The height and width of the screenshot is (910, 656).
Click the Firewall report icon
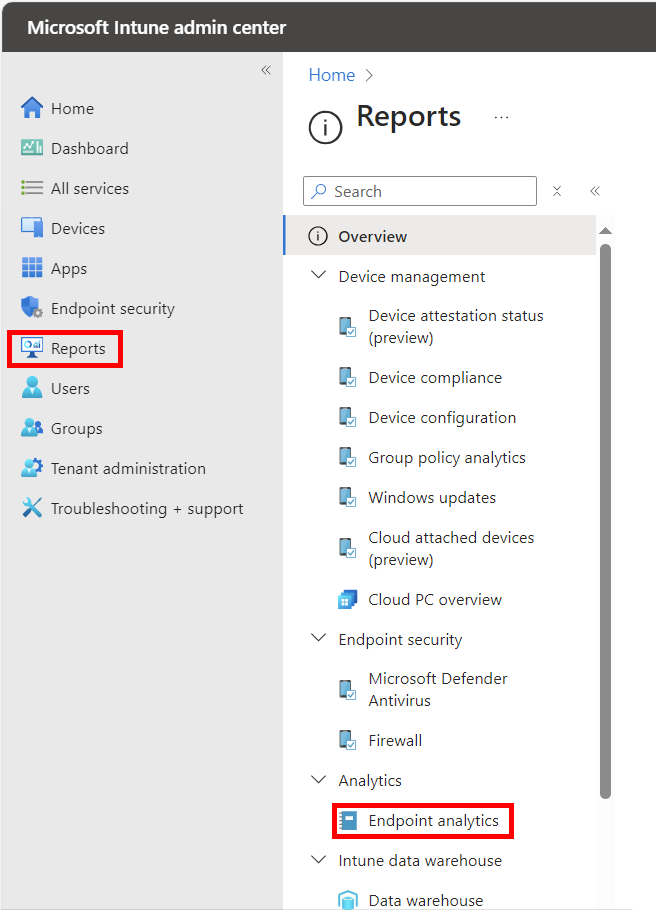click(347, 741)
